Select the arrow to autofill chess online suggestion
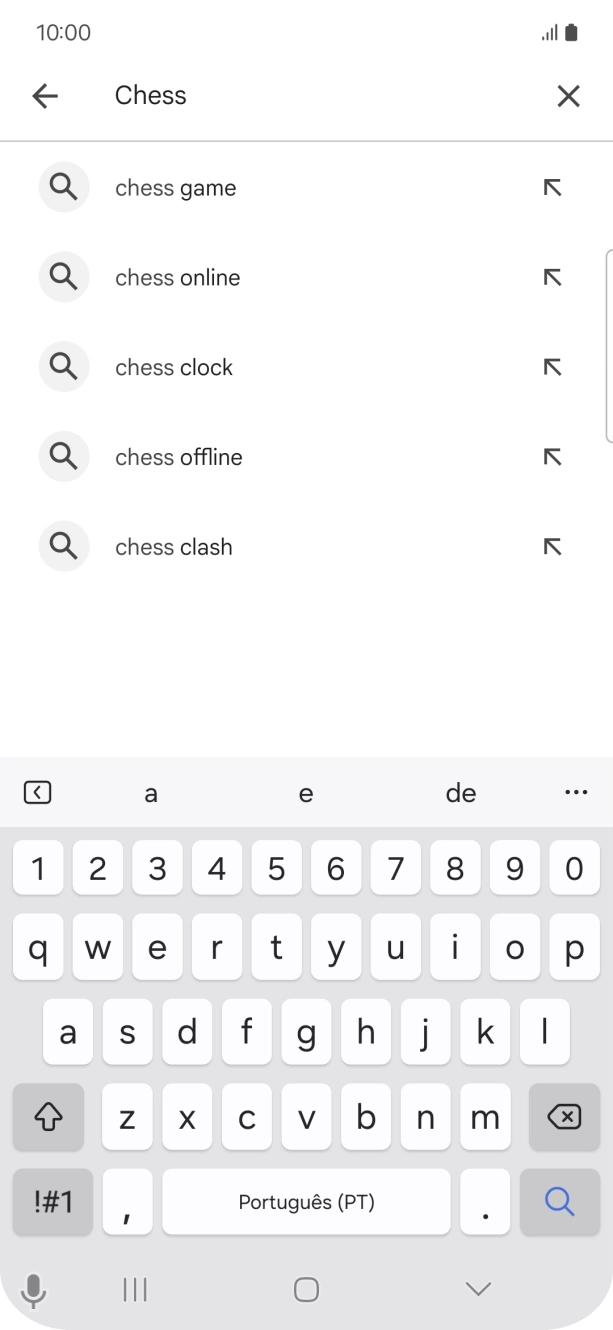 [x=552, y=277]
